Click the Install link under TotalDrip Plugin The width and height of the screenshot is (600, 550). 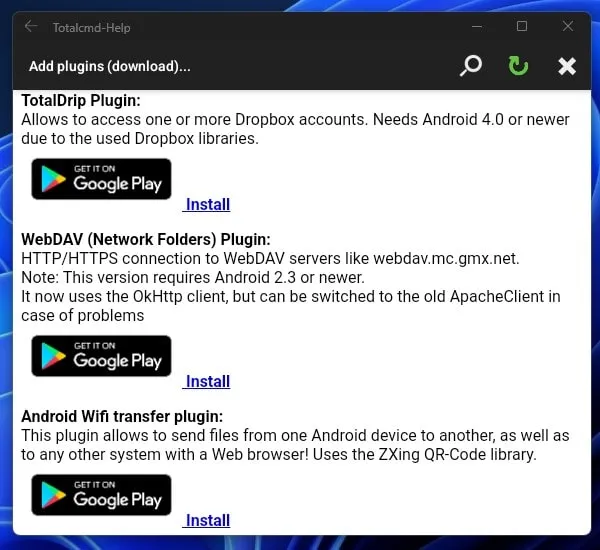pos(207,204)
